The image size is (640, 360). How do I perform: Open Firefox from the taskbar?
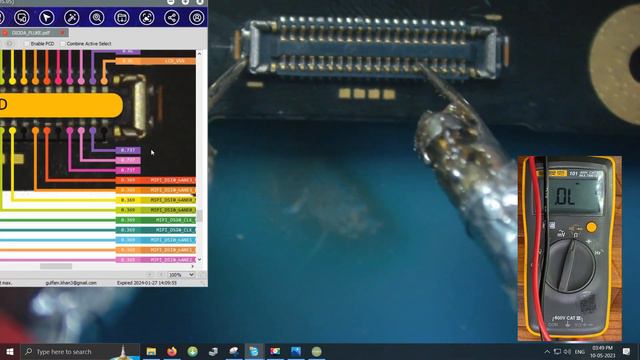(172, 351)
